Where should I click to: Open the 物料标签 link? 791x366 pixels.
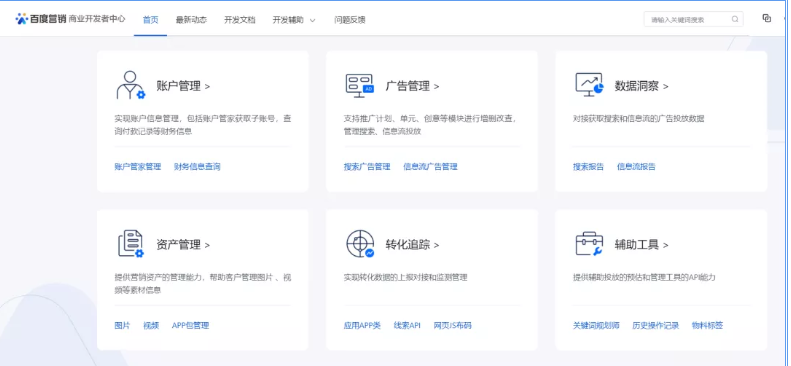707,326
